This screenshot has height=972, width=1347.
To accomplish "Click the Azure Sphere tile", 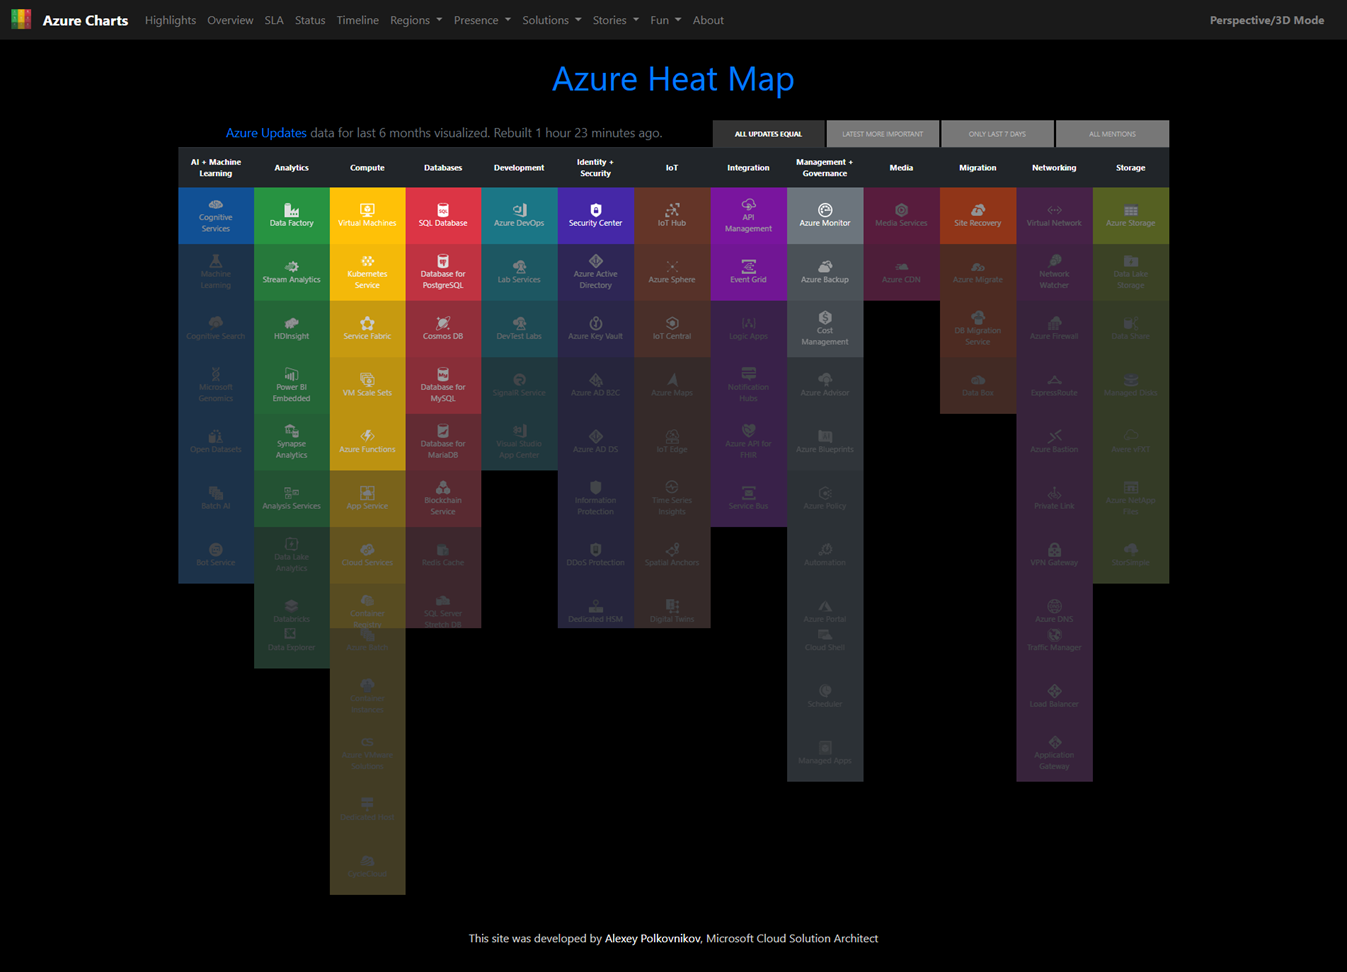I will click(672, 272).
